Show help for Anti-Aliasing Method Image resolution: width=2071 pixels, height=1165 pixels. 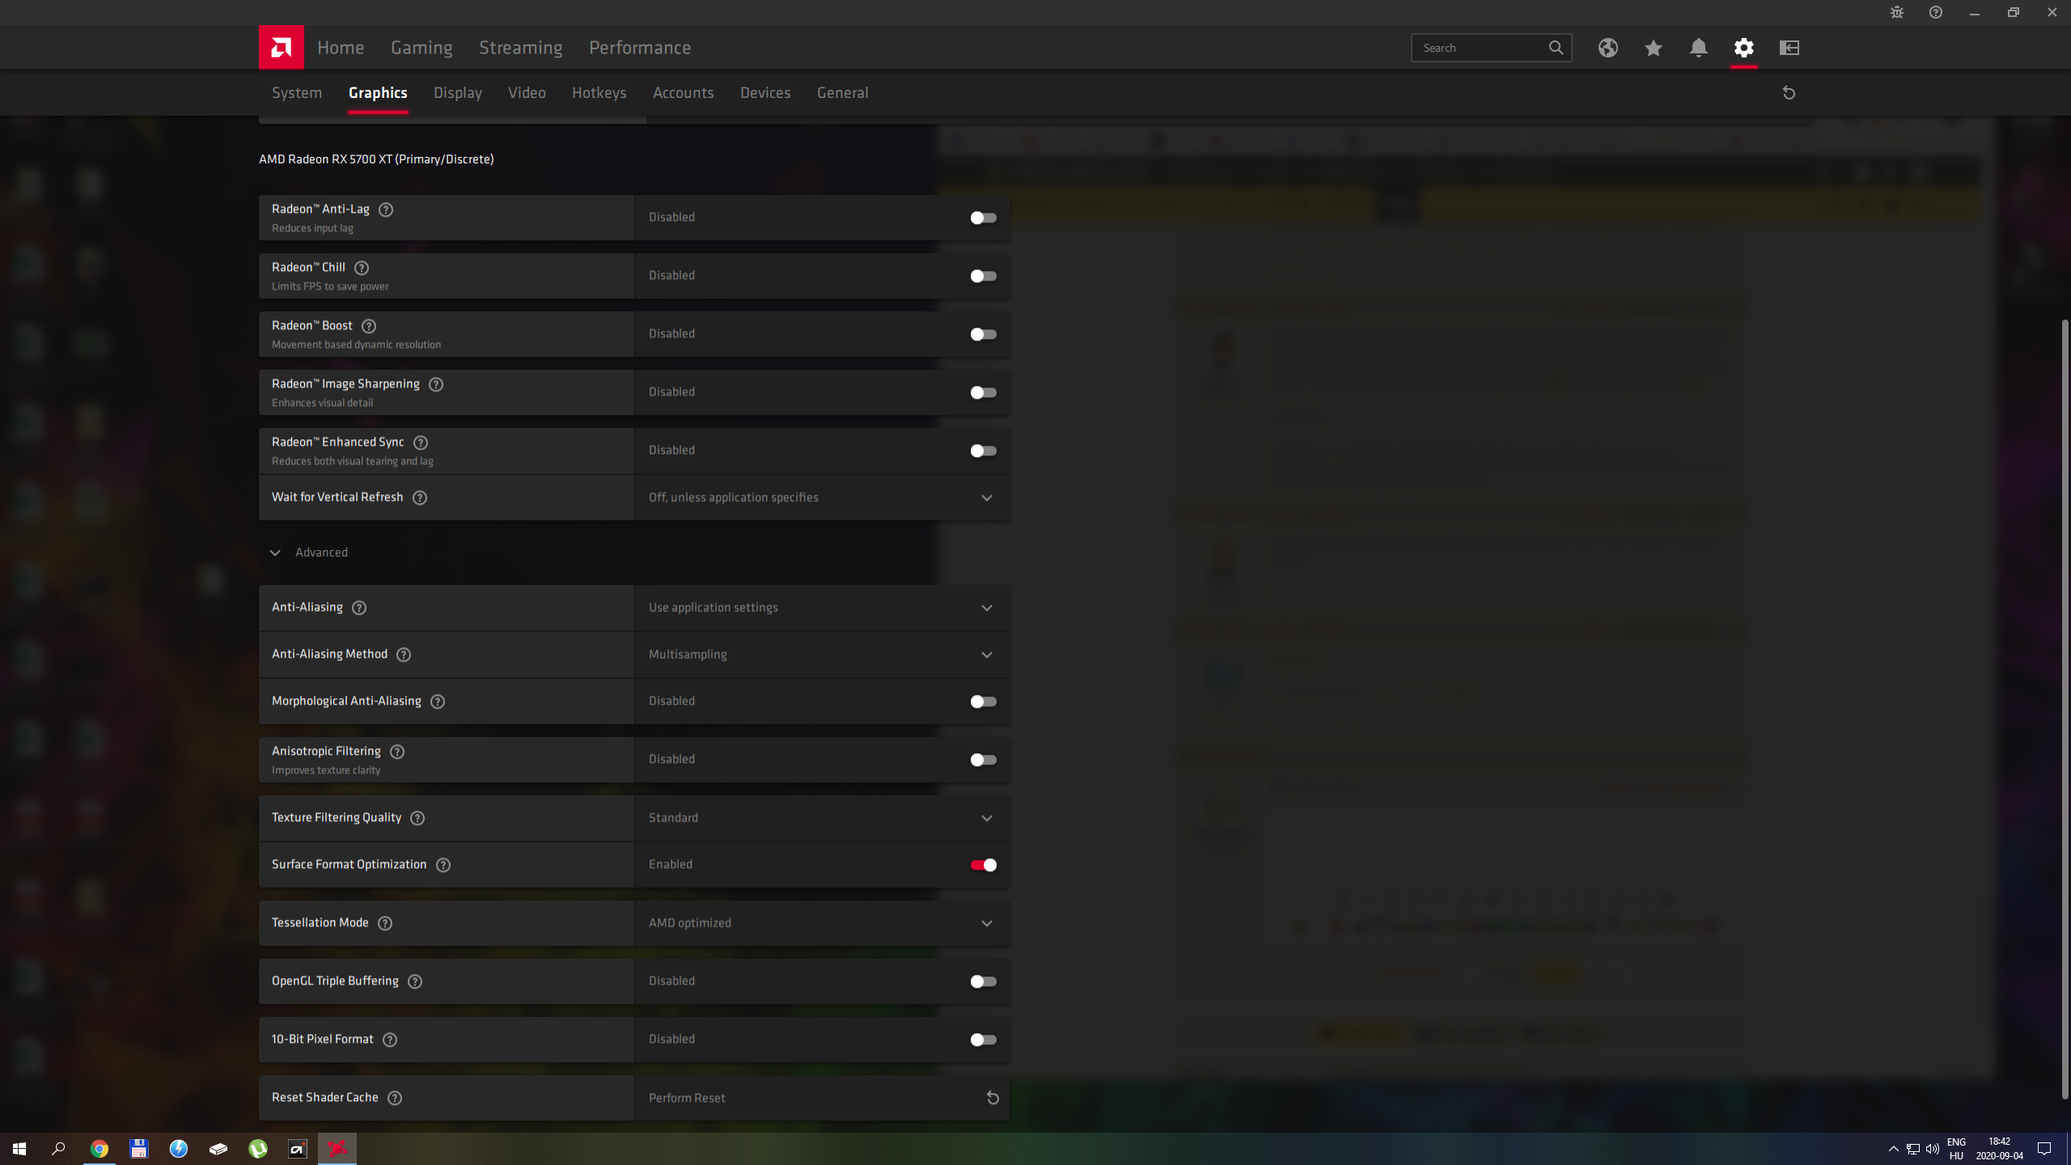pyautogui.click(x=404, y=655)
